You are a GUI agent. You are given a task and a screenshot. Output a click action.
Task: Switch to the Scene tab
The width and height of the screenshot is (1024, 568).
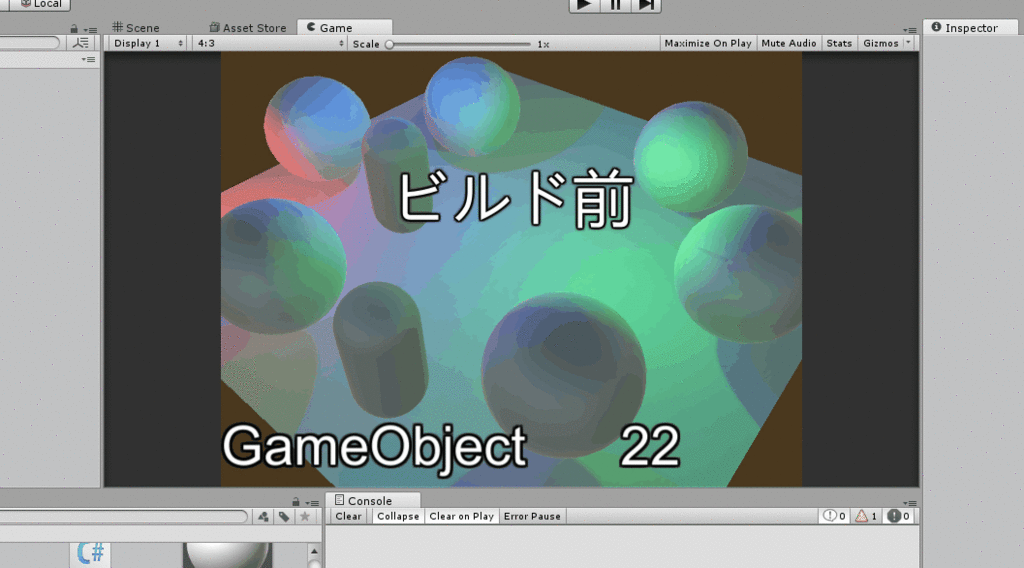136,27
